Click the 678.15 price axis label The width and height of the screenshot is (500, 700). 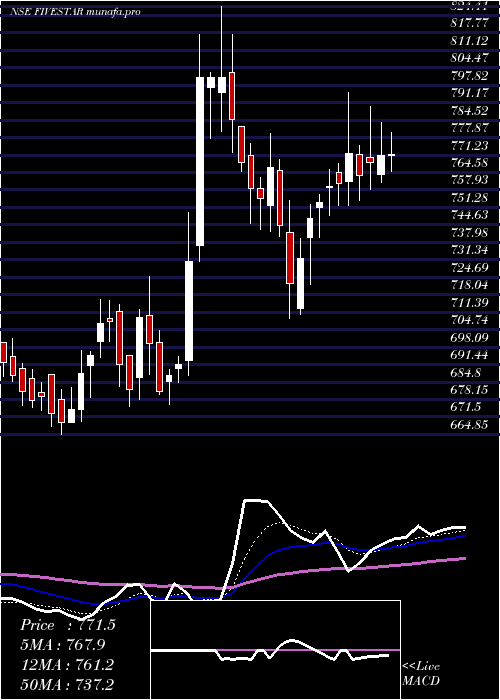coord(469,390)
